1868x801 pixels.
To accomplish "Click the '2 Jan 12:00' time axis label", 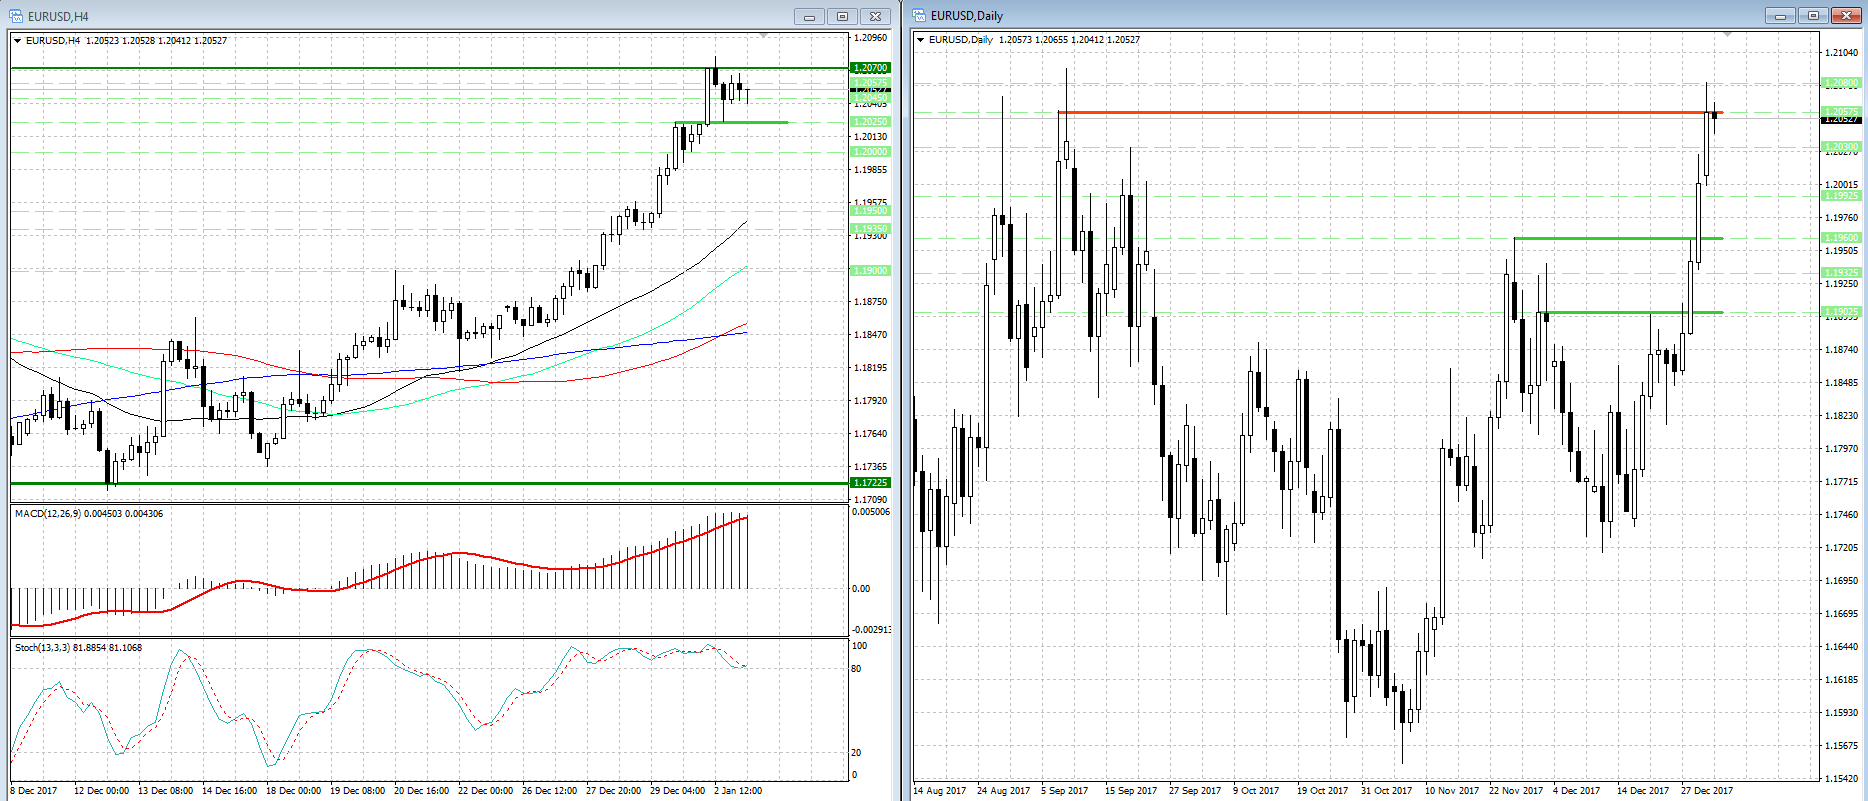I will coord(738,791).
